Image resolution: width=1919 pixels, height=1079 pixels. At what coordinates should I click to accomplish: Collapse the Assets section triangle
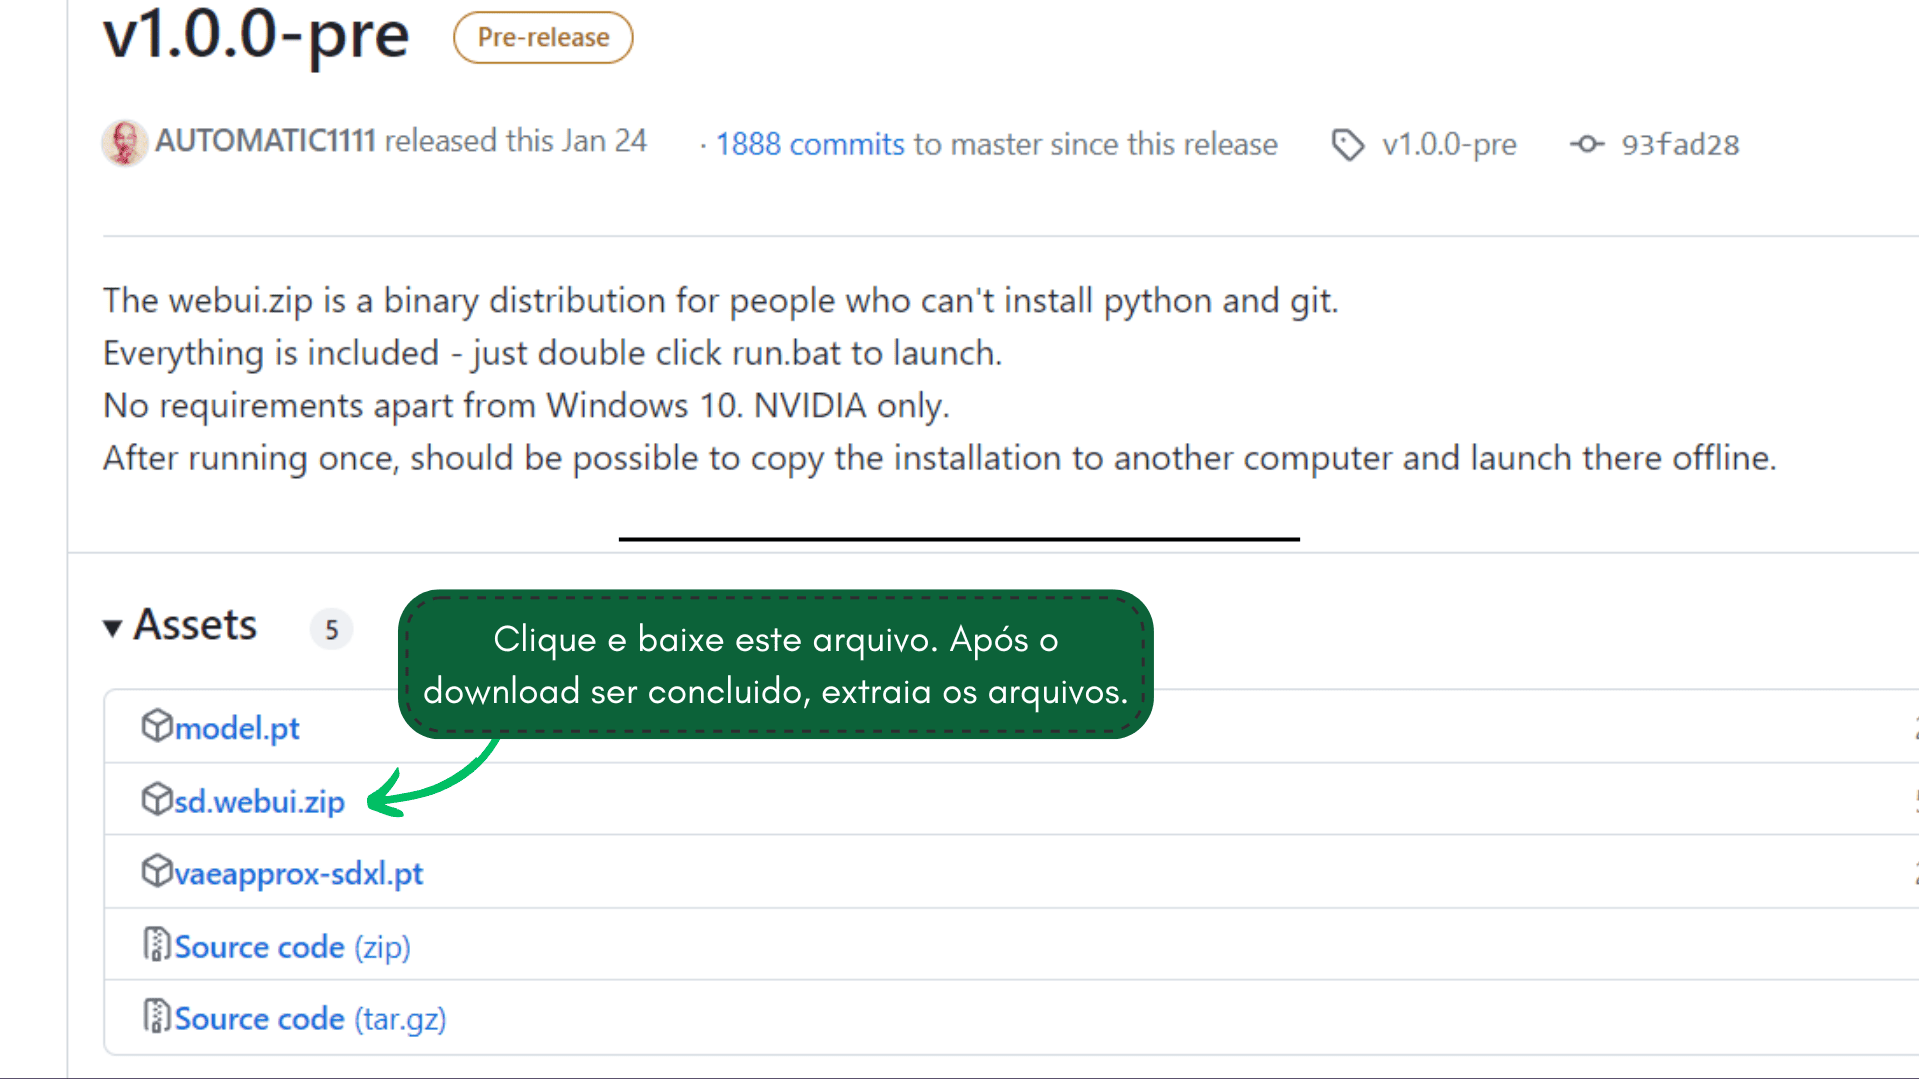coord(113,628)
